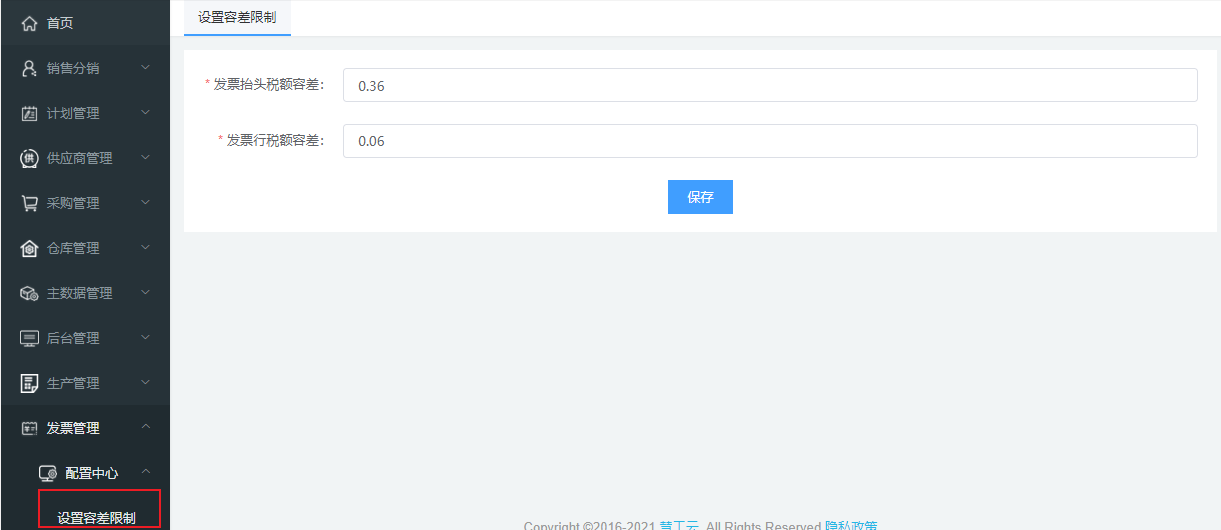Switch to the 设置容差限制 tab
The image size is (1221, 530).
(x=237, y=18)
